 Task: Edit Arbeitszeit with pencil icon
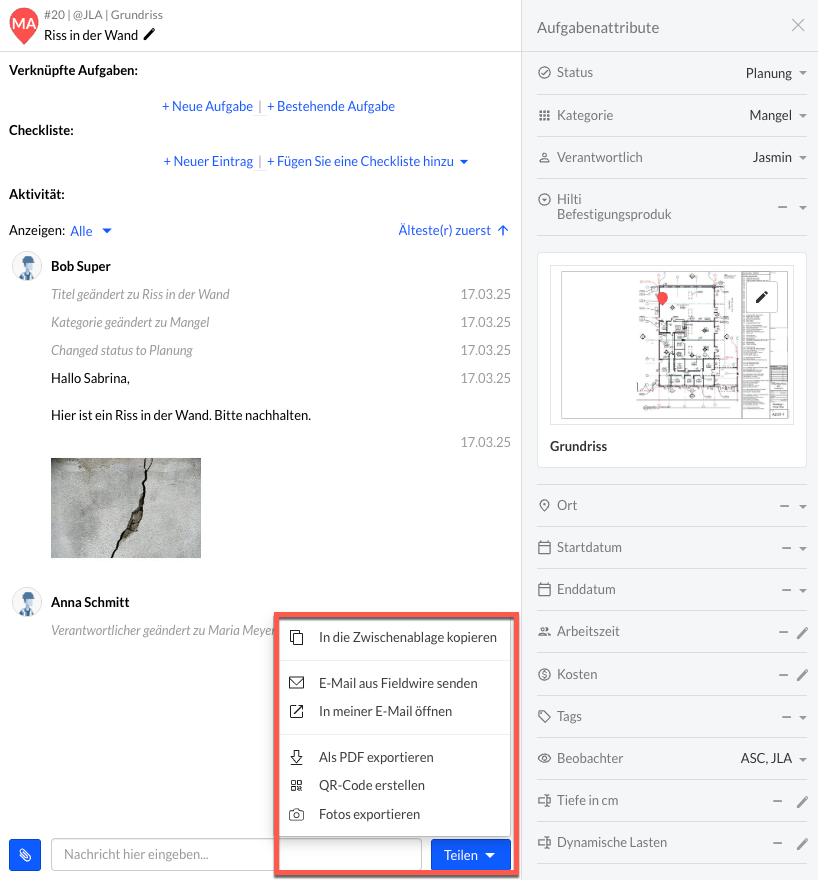802,632
